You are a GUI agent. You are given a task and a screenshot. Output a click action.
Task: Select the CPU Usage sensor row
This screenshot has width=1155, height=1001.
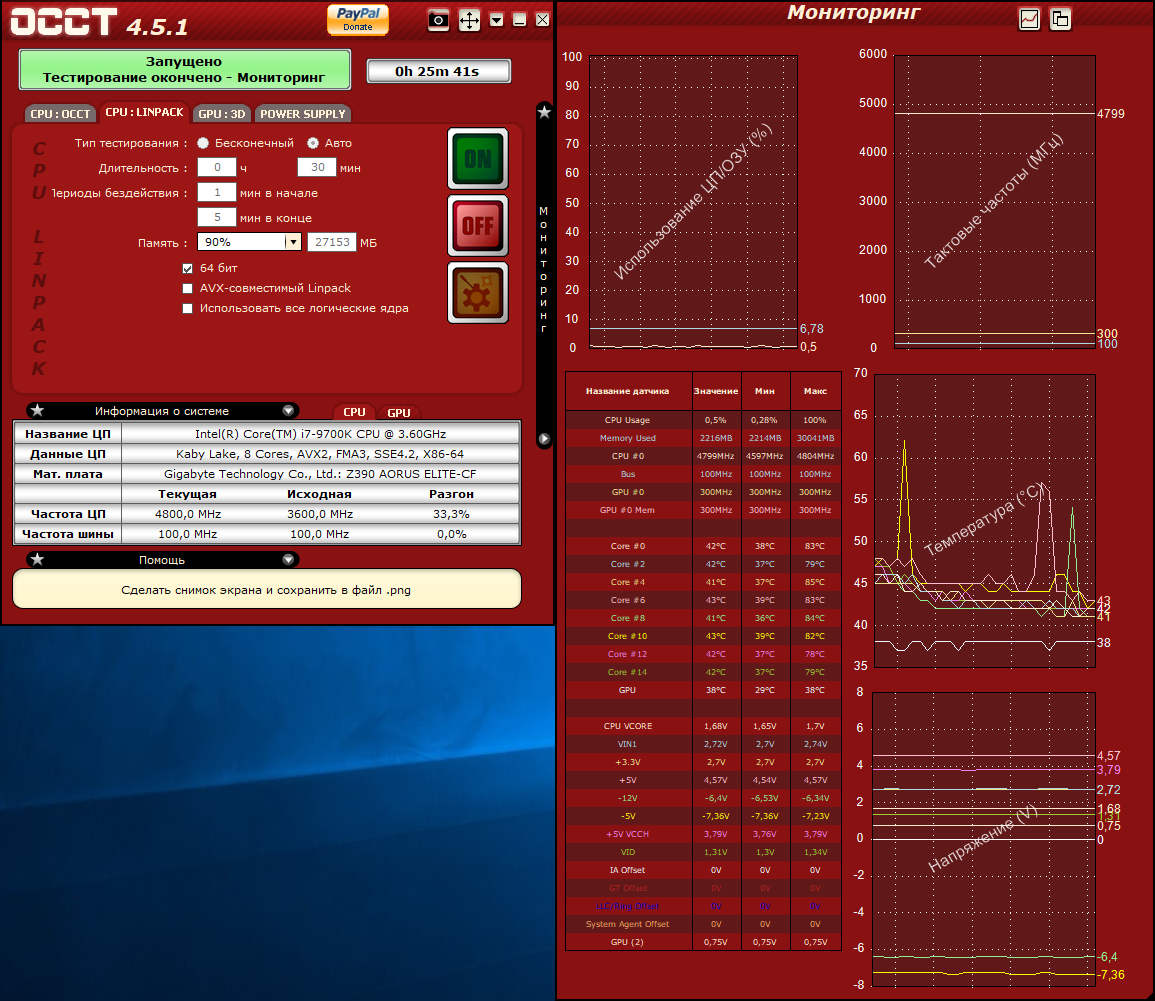point(703,420)
